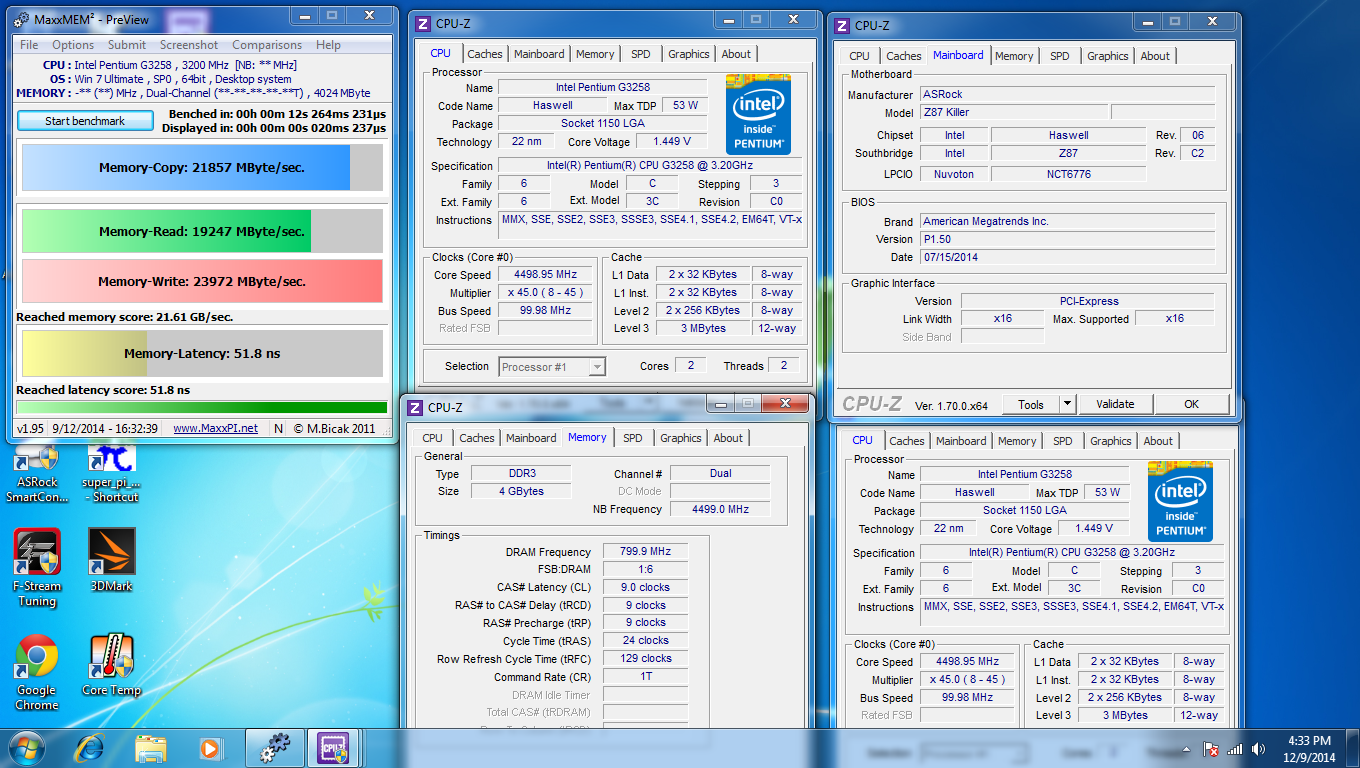
Task: Select About tab in CPU-Z Mainboard window
Action: point(1155,56)
